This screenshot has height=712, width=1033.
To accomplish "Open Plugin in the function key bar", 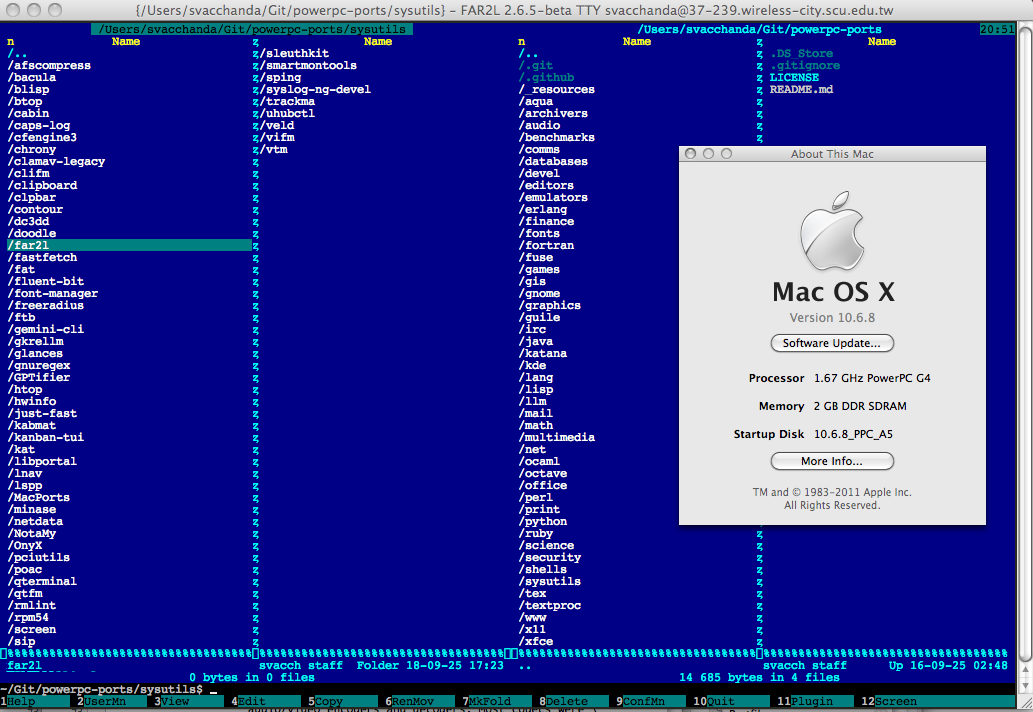I will click(811, 702).
